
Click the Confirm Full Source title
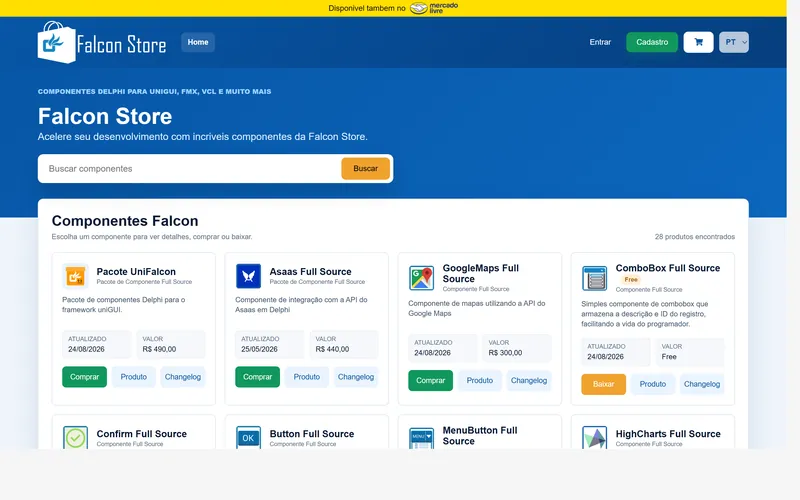141,434
